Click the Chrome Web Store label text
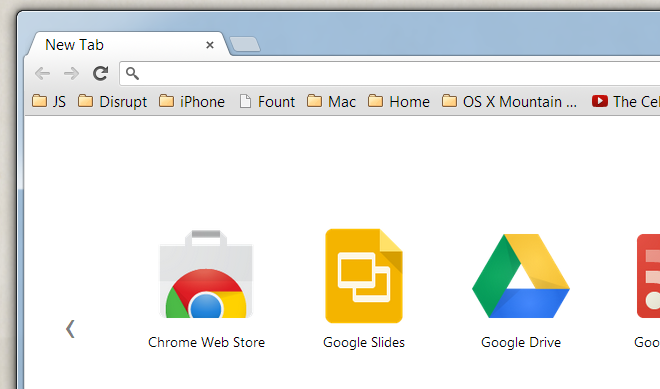Image resolution: width=660 pixels, height=389 pixels. [x=206, y=342]
